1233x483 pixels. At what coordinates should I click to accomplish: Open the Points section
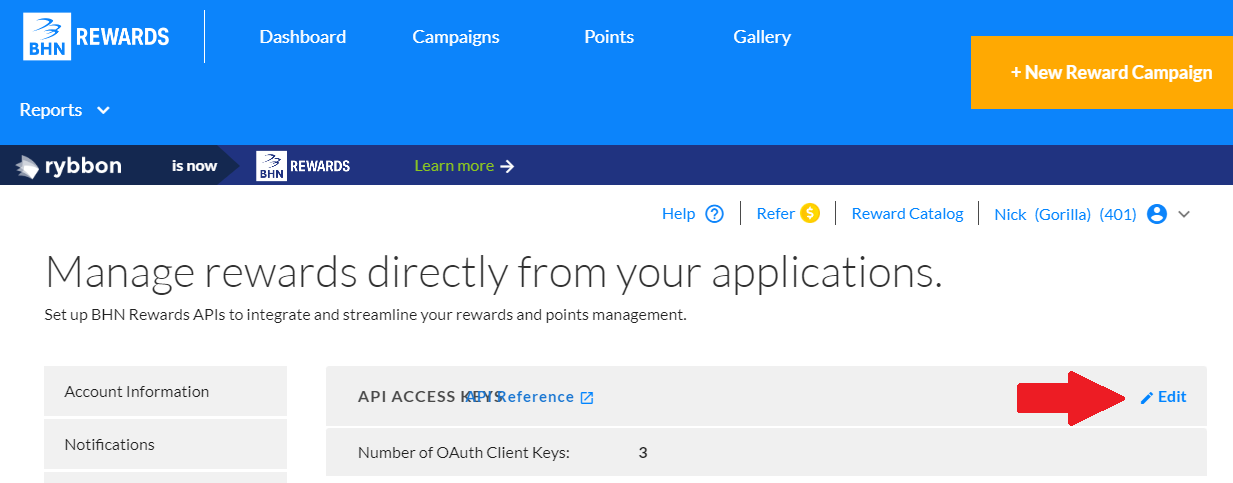[609, 37]
